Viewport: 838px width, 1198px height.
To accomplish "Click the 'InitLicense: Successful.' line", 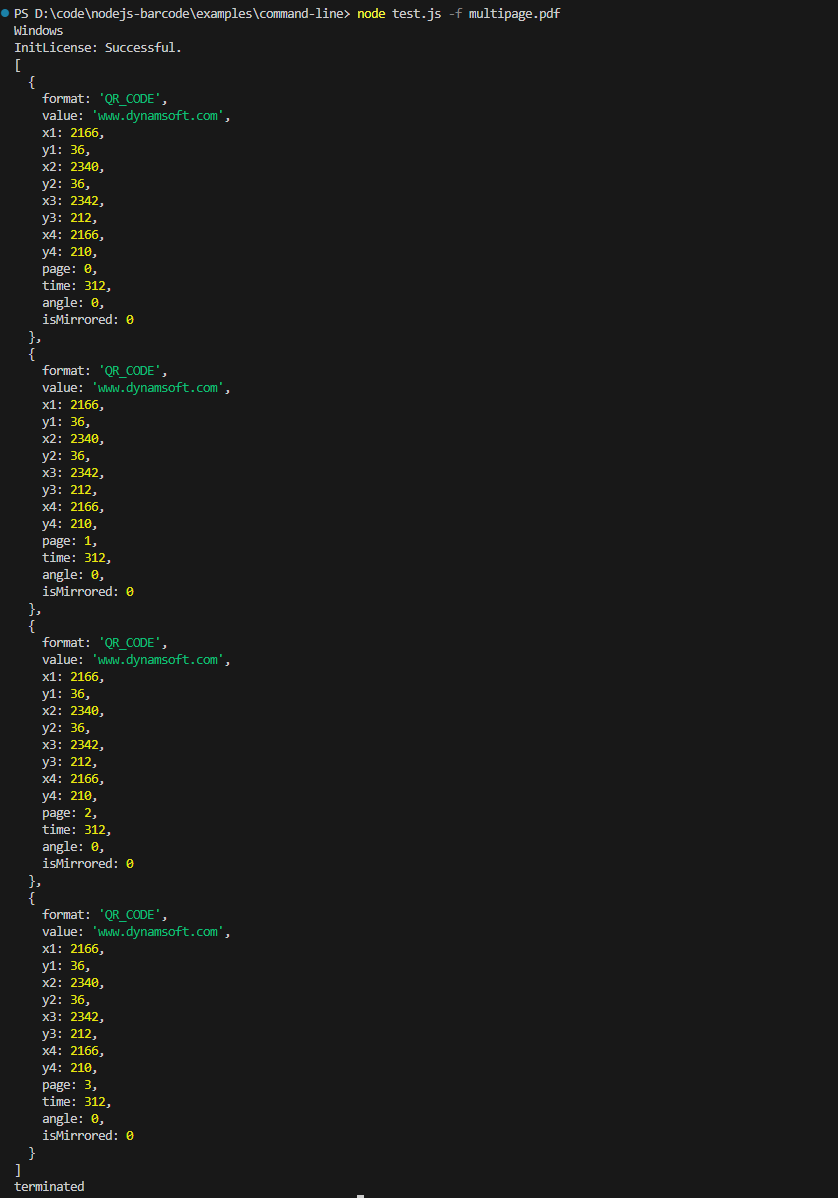I will (x=98, y=48).
